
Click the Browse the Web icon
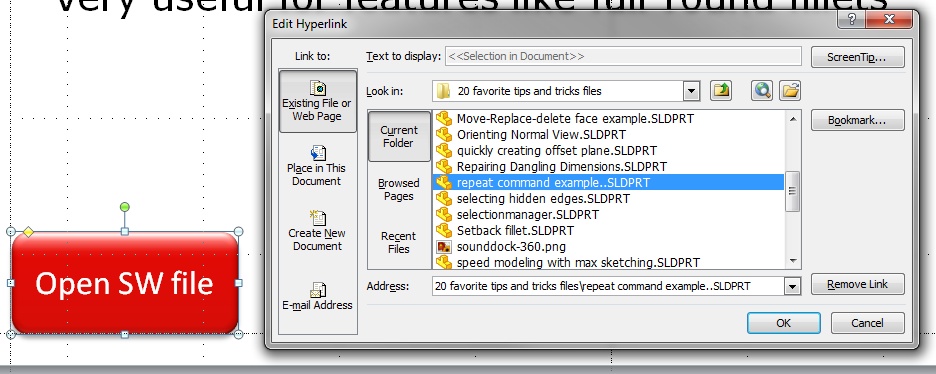[x=762, y=91]
